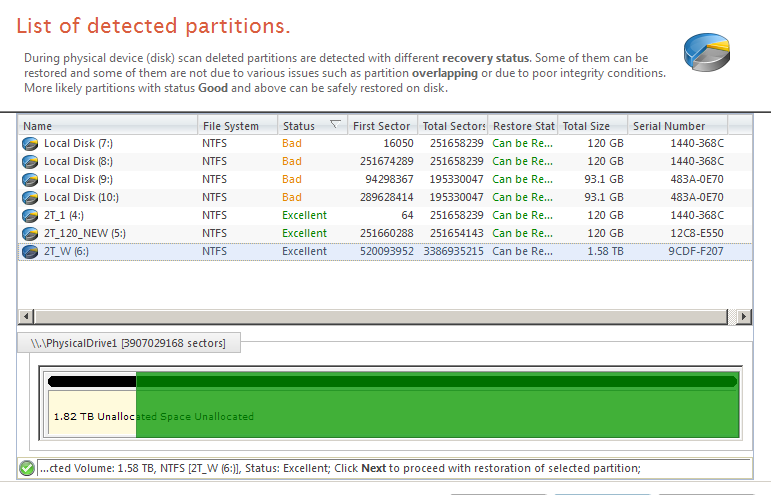The image size is (771, 495).
Task: Click Can be Re... status of 2T_1 (4:)
Action: click(x=522, y=216)
